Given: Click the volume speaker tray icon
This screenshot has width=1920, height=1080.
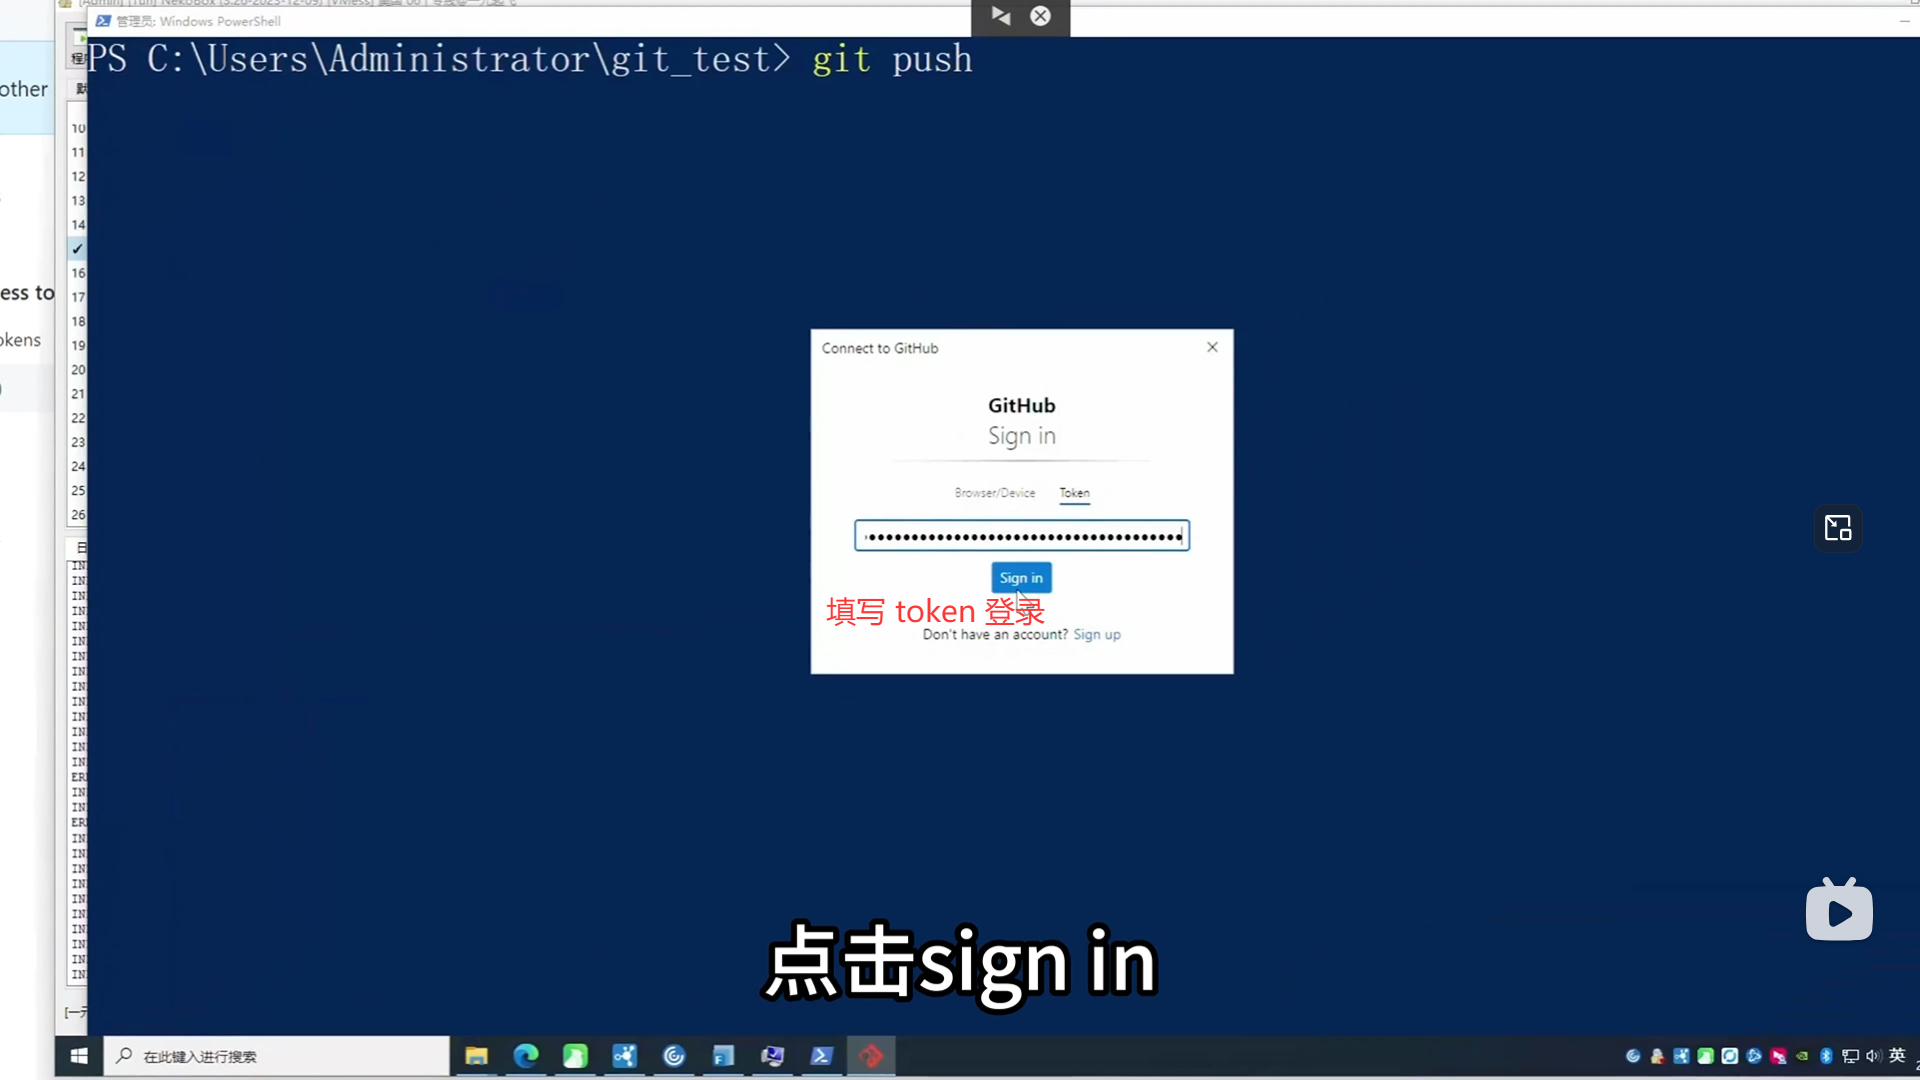Looking at the screenshot, I should tap(1873, 1056).
